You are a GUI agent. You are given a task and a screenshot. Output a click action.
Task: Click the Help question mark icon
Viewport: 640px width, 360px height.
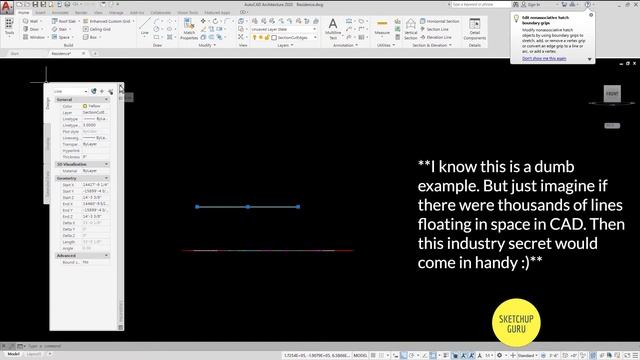[x=587, y=4]
